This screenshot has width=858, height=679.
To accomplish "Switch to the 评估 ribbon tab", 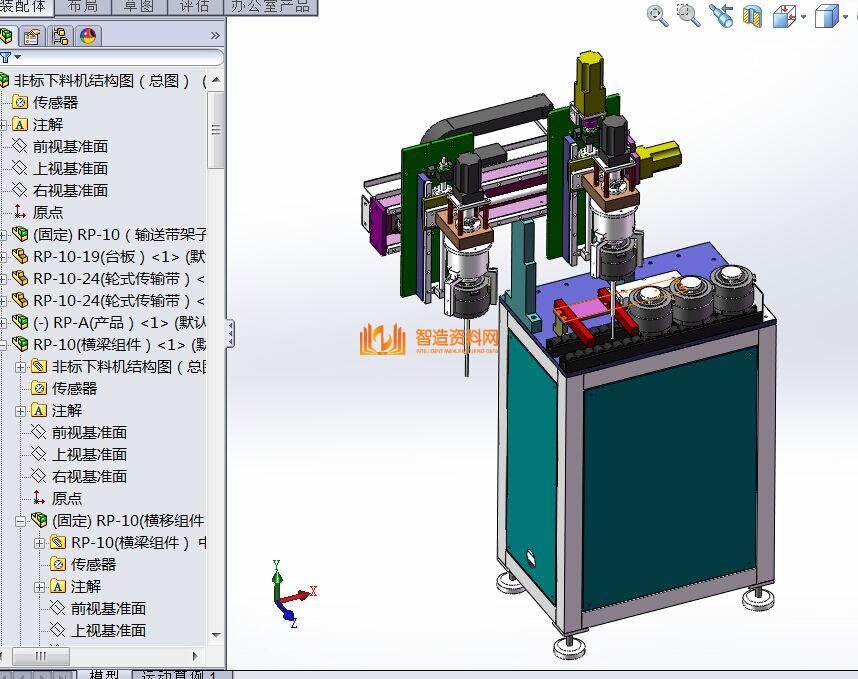I will [x=194, y=6].
